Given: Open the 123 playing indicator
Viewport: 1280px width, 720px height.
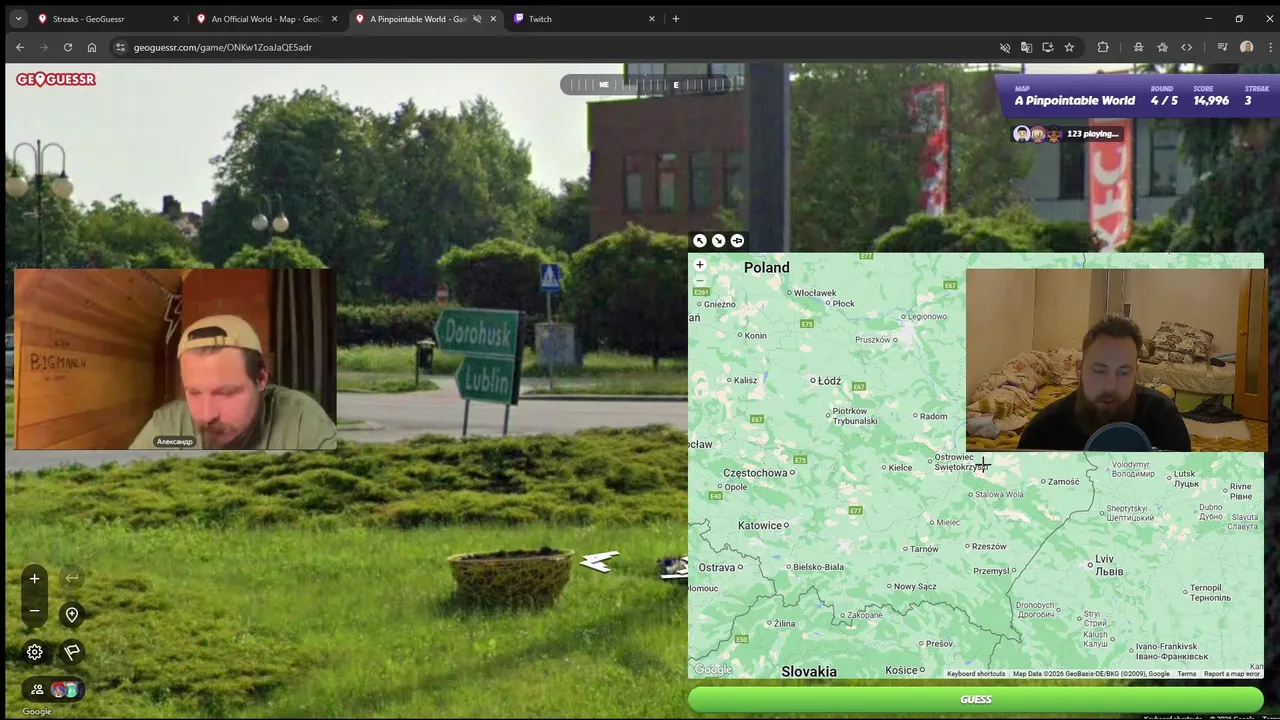Looking at the screenshot, I should [1066, 133].
